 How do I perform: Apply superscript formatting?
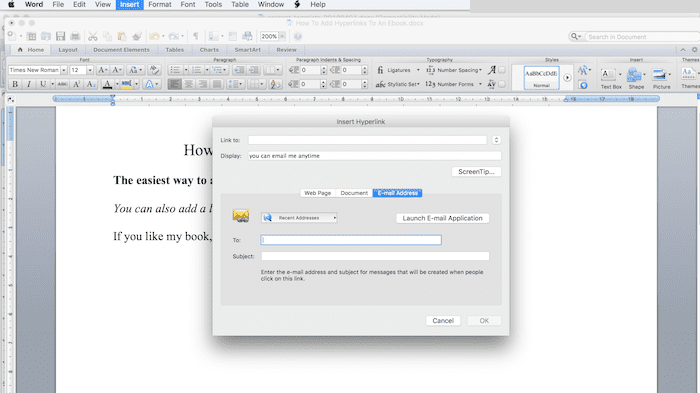tap(77, 84)
